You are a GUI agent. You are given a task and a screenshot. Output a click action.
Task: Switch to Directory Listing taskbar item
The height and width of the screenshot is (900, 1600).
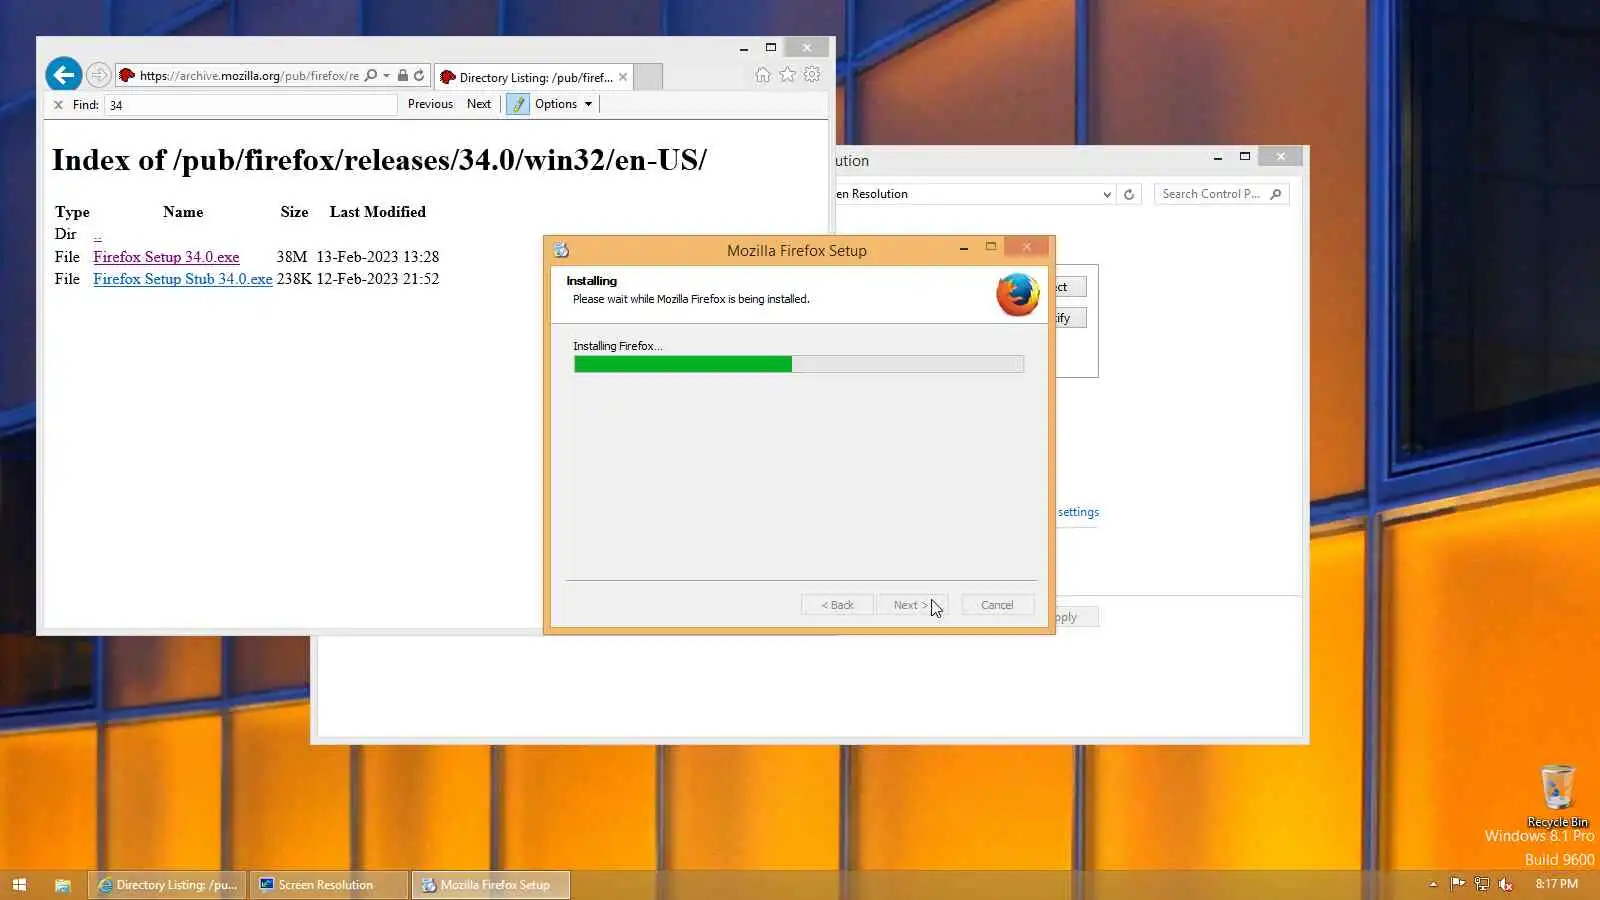(x=167, y=885)
